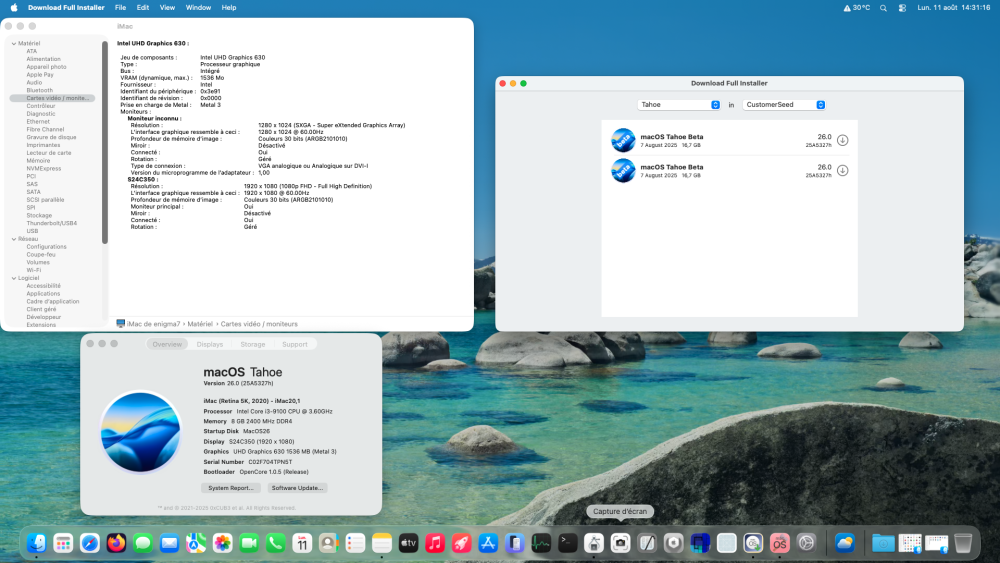The width and height of the screenshot is (1000, 563).
Task: Collapse the Matériel section in the sidebar
Action: tap(14, 43)
